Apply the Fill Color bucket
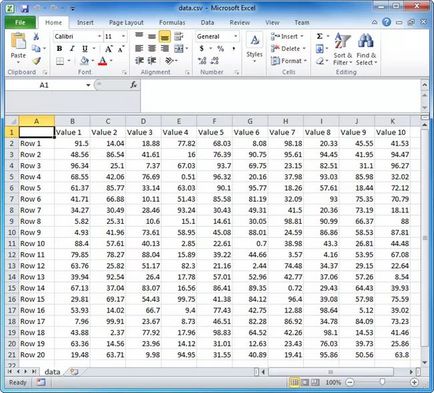Viewport: 434px width, 393px height. click(85, 61)
